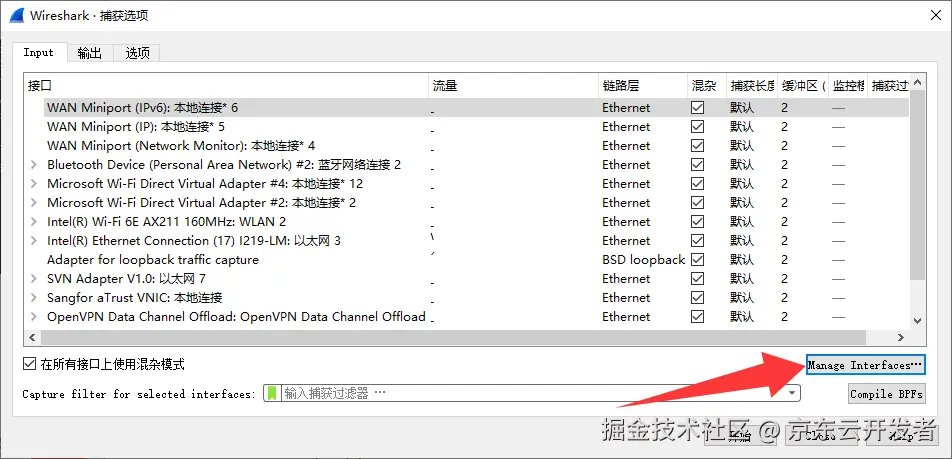Click Ethernet cell in SVN Adapter row
Viewport: 952px width, 459px height.
626,279
